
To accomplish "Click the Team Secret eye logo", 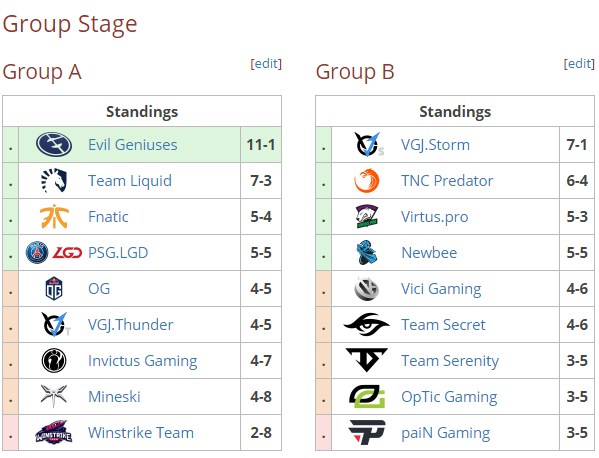I will pyautogui.click(x=367, y=324).
